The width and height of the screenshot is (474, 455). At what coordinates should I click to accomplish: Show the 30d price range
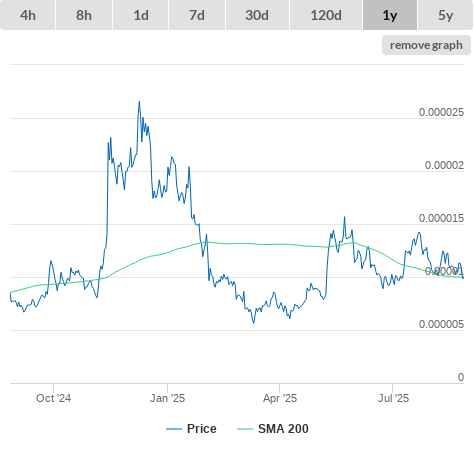[257, 15]
